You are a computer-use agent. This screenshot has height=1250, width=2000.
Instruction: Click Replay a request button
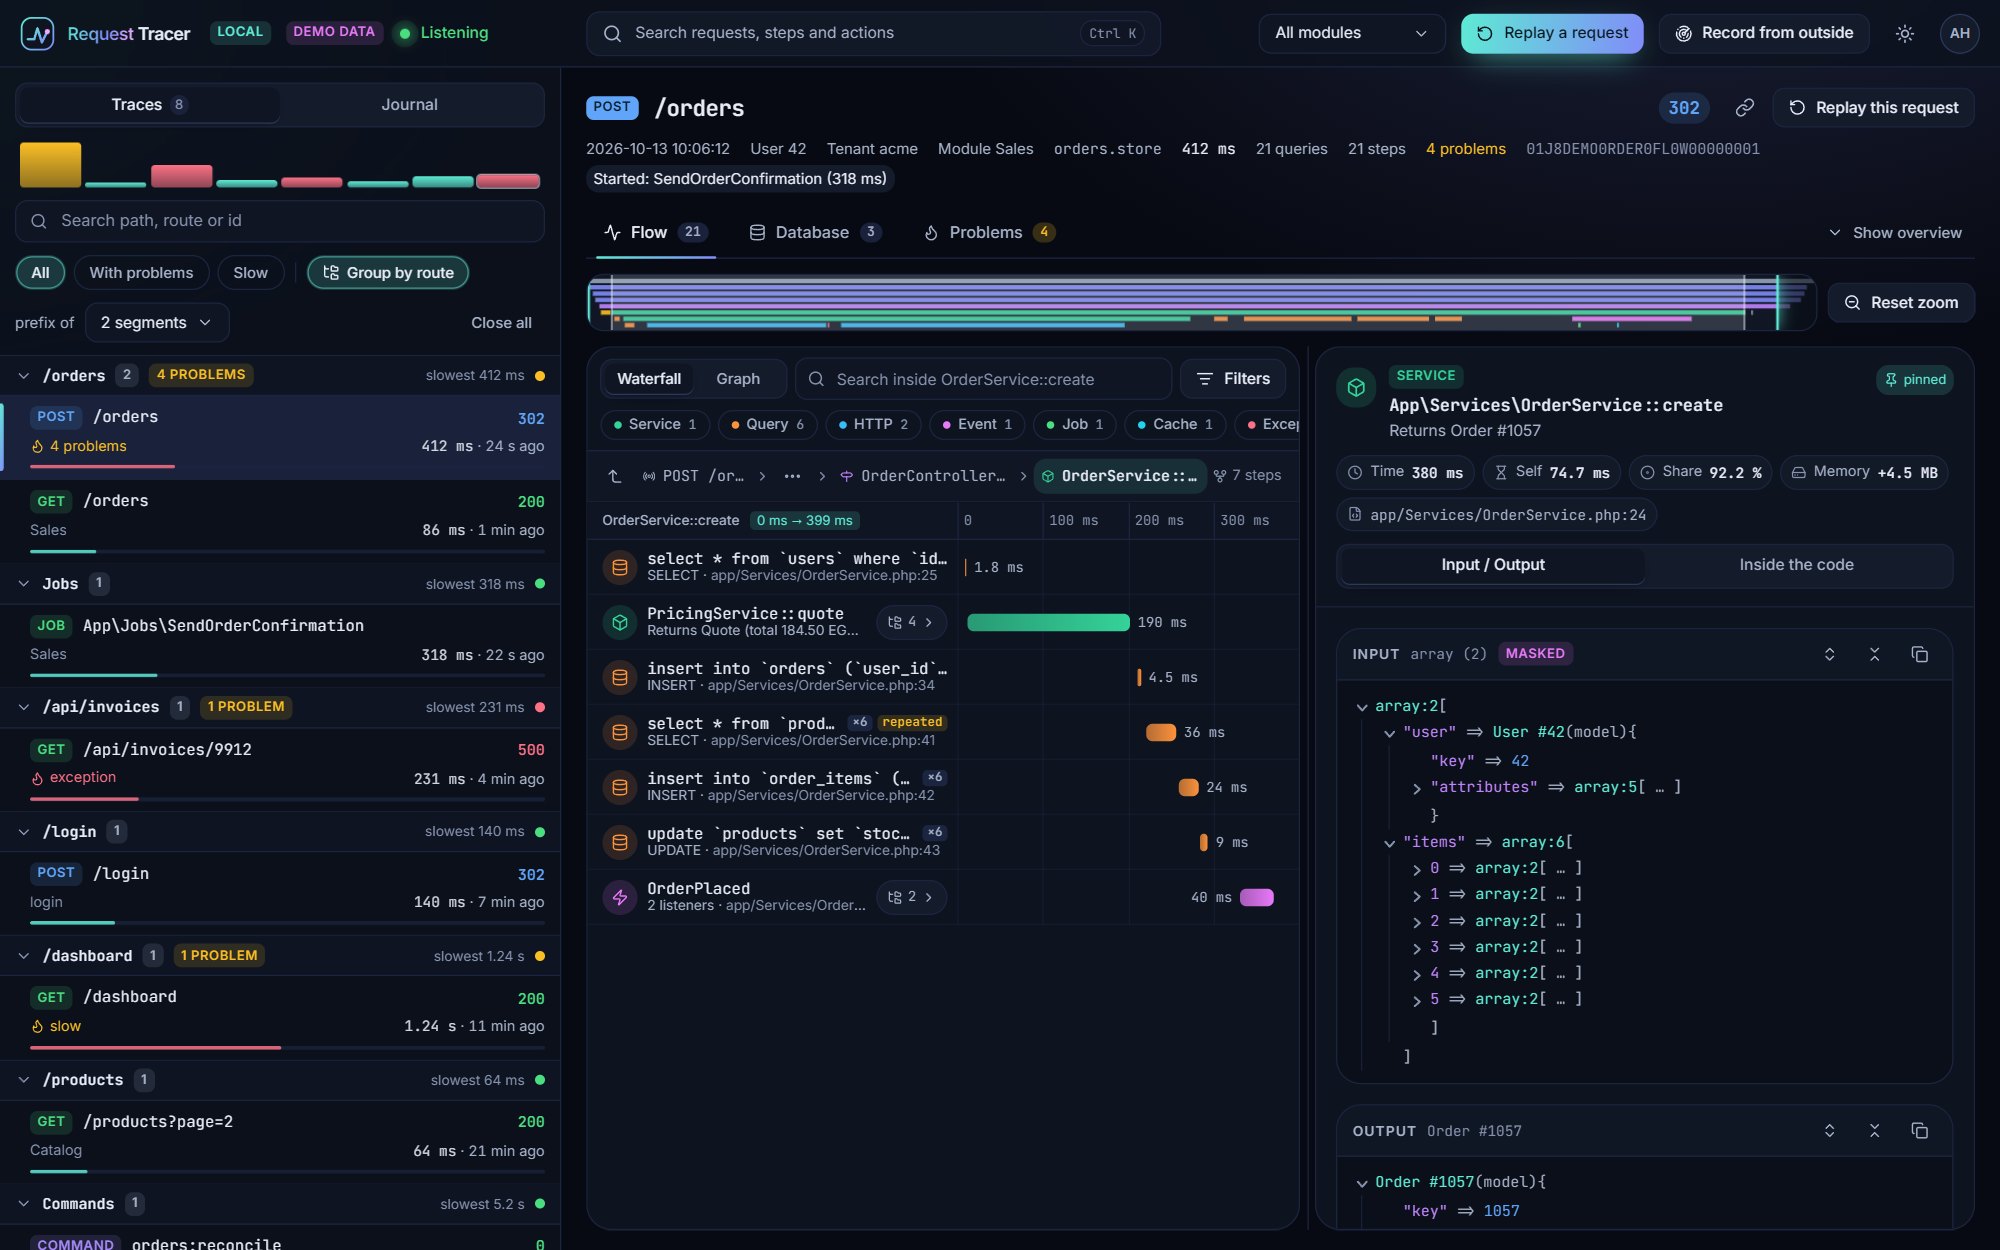(x=1552, y=33)
